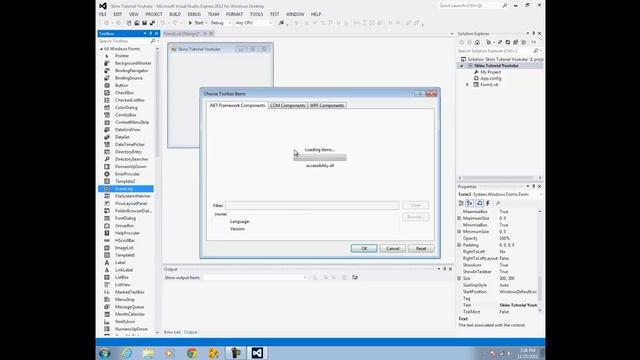This screenshot has width=640, height=360.
Task: Click the Start debugging play button
Action: coord(190,23)
